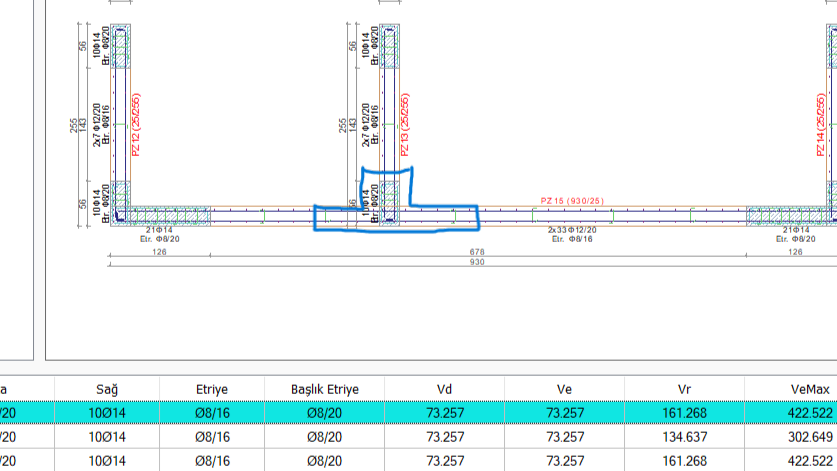Click Ø8/20 in the row with 302.649

[x=325, y=437]
